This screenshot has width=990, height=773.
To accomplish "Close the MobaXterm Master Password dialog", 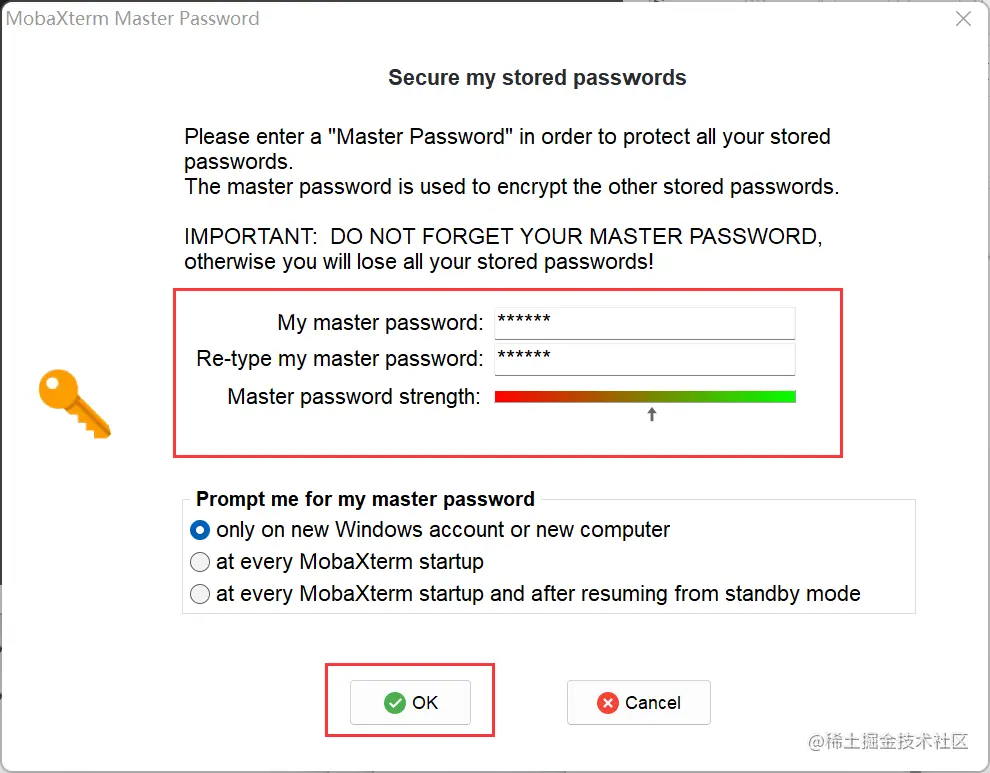I will pyautogui.click(x=963, y=19).
